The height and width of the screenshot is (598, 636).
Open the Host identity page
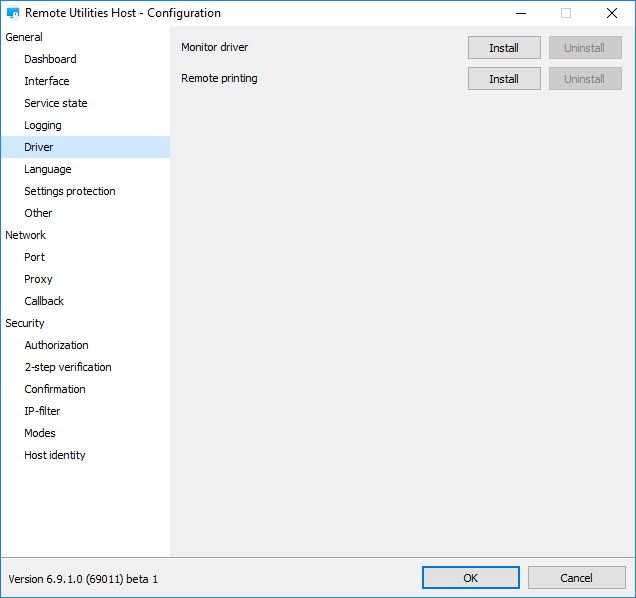[55, 455]
